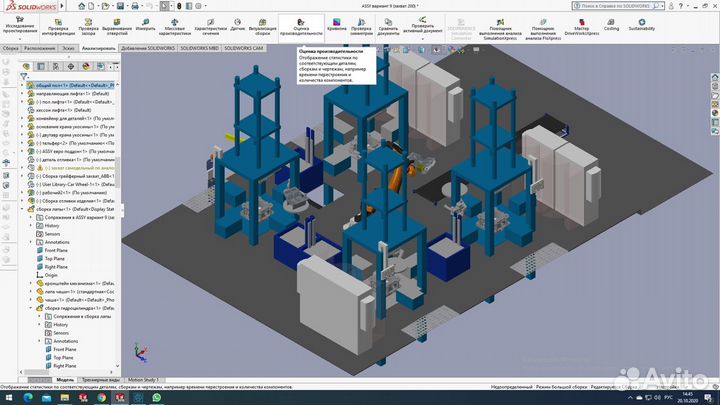Viewport: 720px width, 405px height.
Task: Click Check Active Document tool
Action: pyautogui.click(x=422, y=26)
